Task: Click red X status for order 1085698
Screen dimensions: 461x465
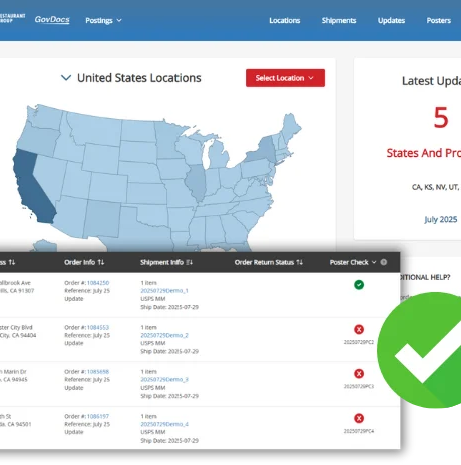Action: [x=359, y=374]
